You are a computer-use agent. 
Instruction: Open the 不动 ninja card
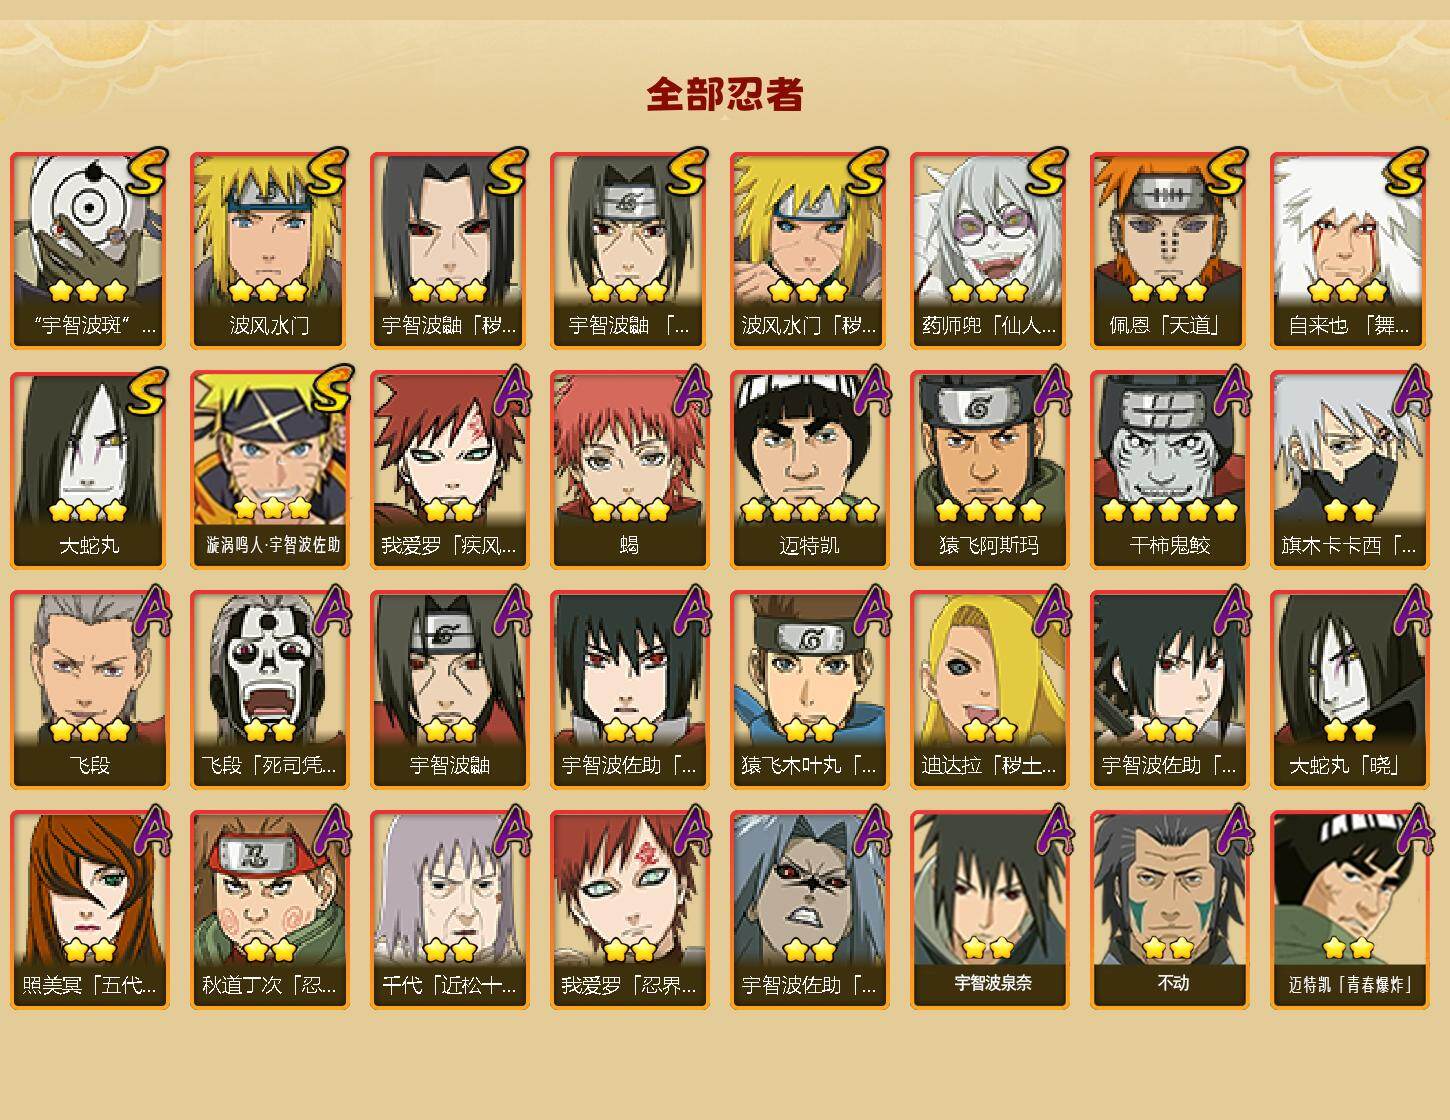[1169, 910]
